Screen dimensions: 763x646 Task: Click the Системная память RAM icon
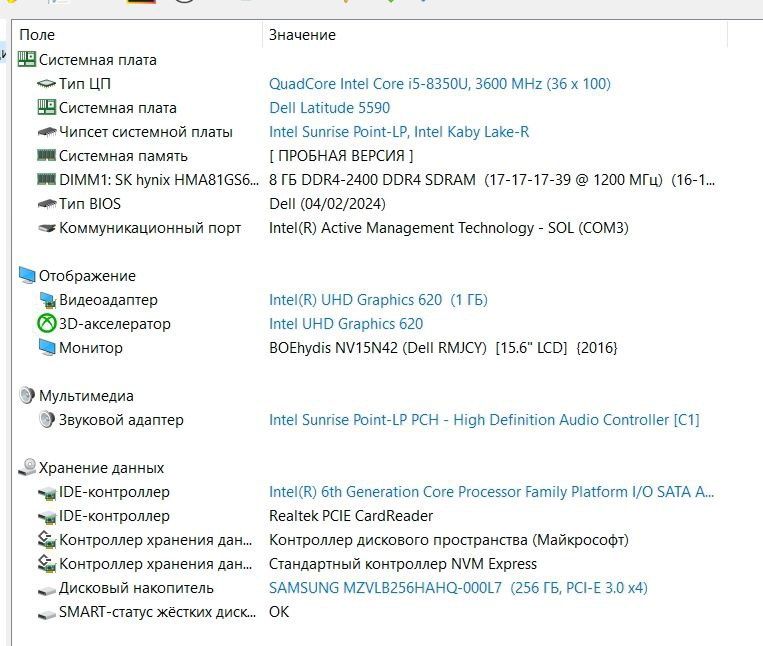pos(47,155)
